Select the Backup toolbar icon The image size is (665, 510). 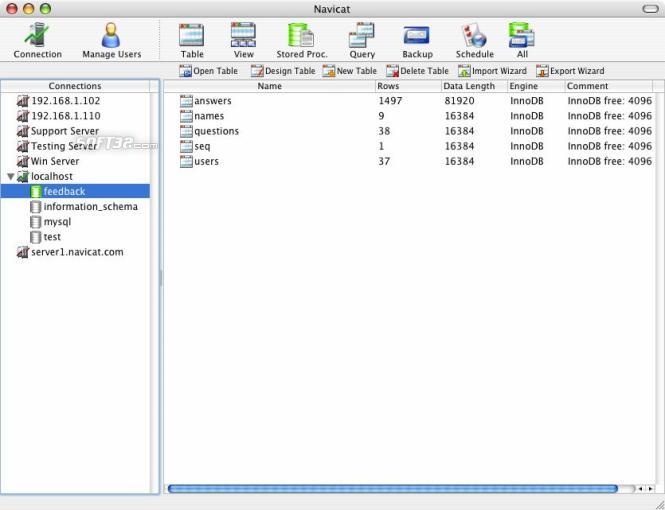(417, 41)
